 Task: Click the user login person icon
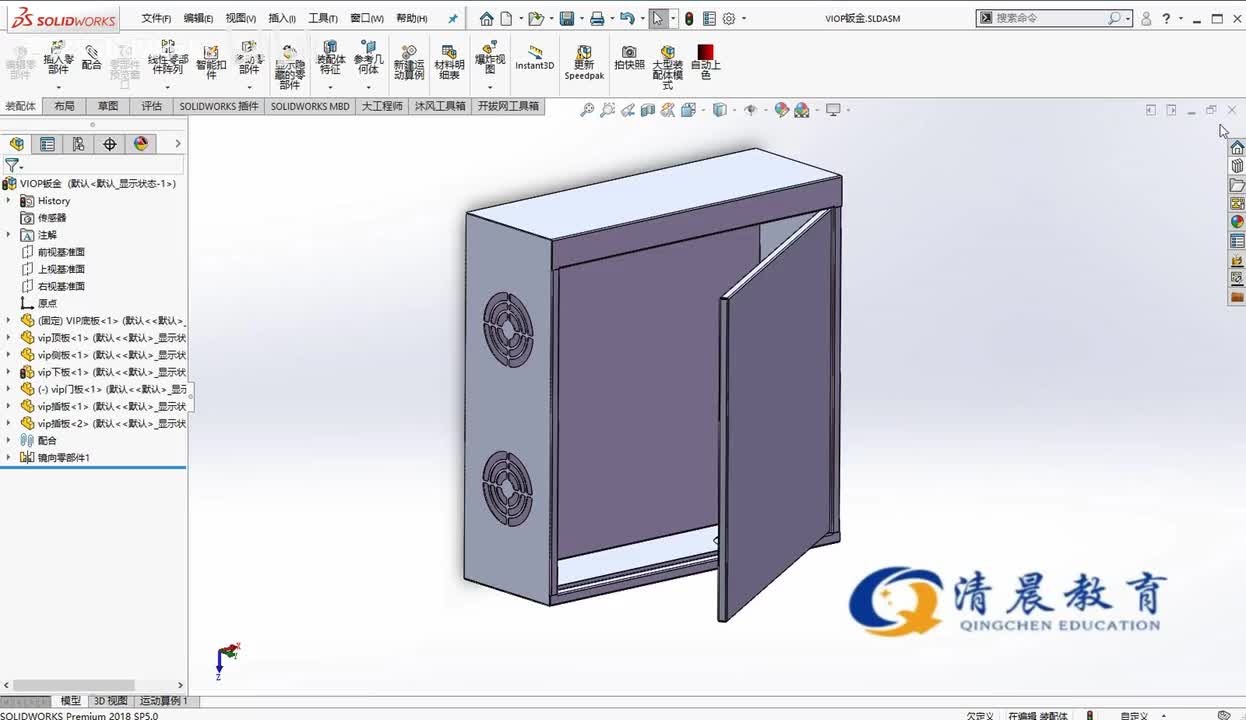click(x=1146, y=18)
